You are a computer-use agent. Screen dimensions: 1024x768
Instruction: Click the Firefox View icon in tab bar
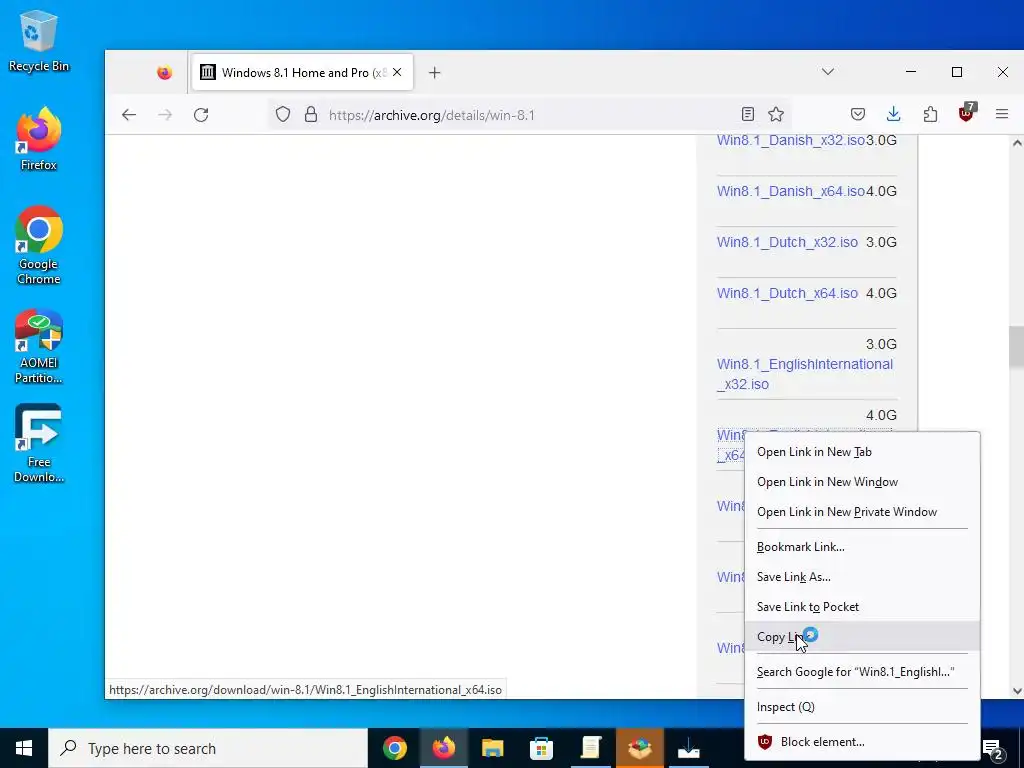(165, 72)
